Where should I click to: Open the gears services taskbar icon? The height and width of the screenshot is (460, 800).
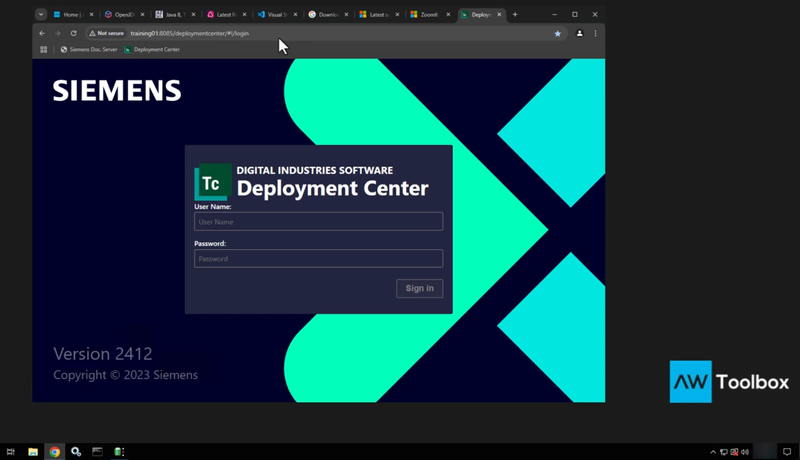[x=76, y=451]
